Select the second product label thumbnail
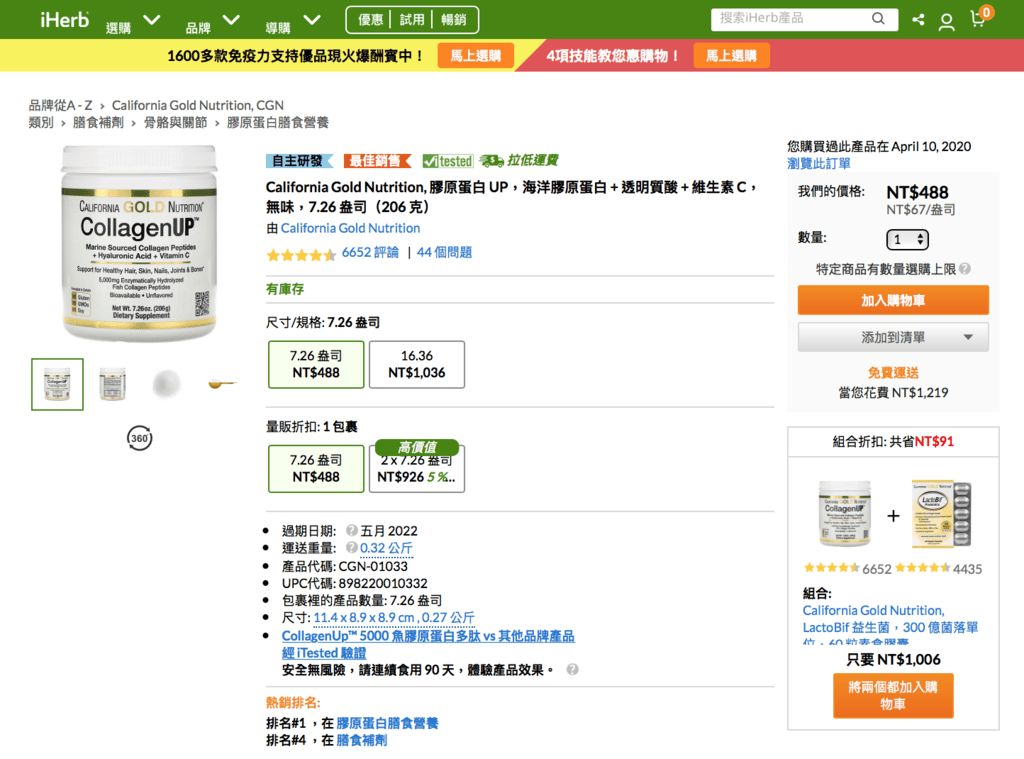The image size is (1024, 759). (112, 384)
